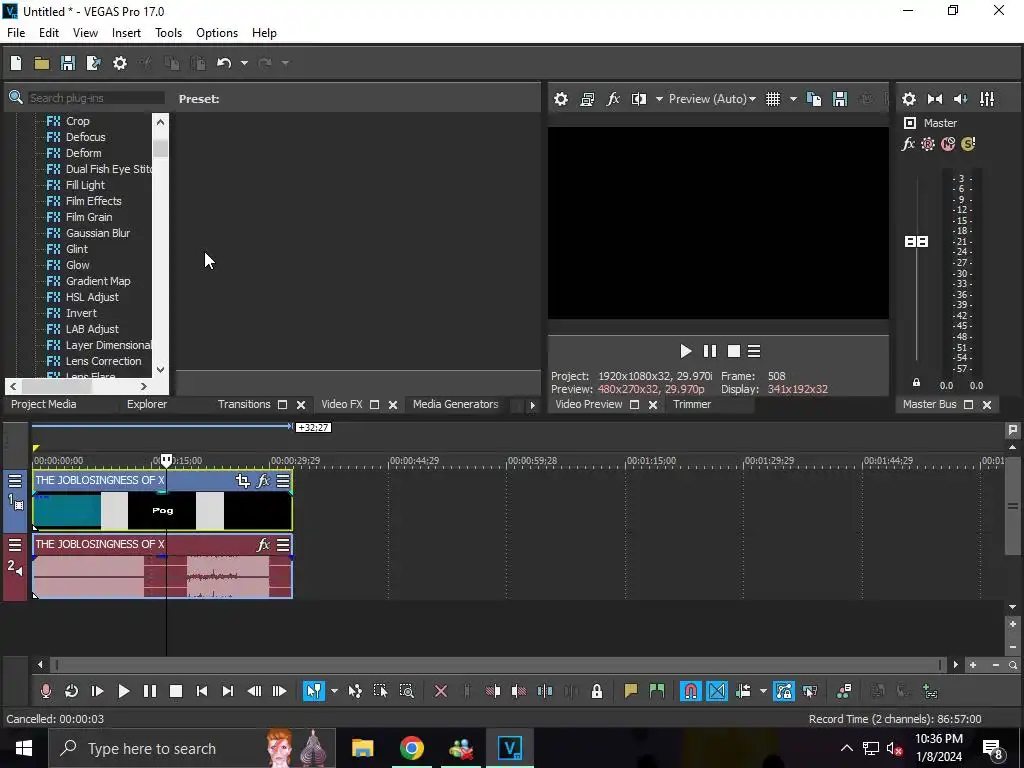Screen dimensions: 1024x768
Task: Click the Downmix Output icon in Master Bus
Action: click(x=935, y=99)
